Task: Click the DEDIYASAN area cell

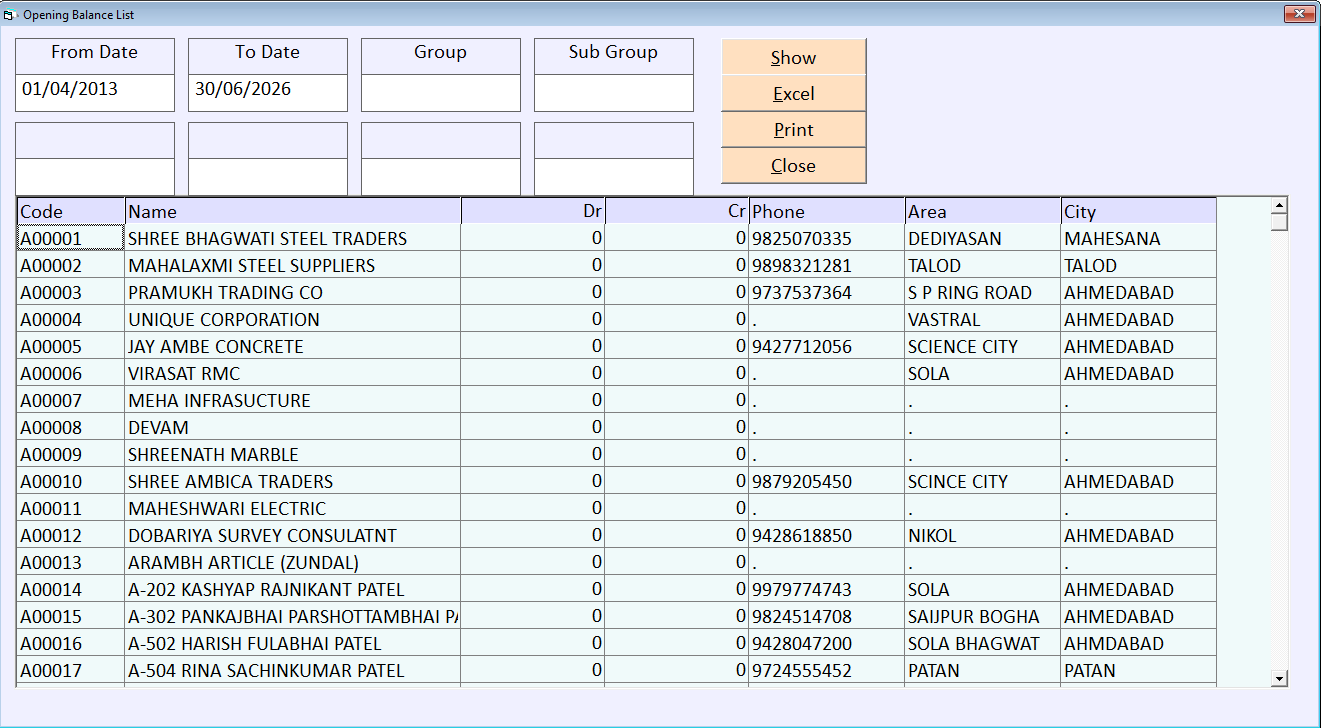Action: coord(983,238)
